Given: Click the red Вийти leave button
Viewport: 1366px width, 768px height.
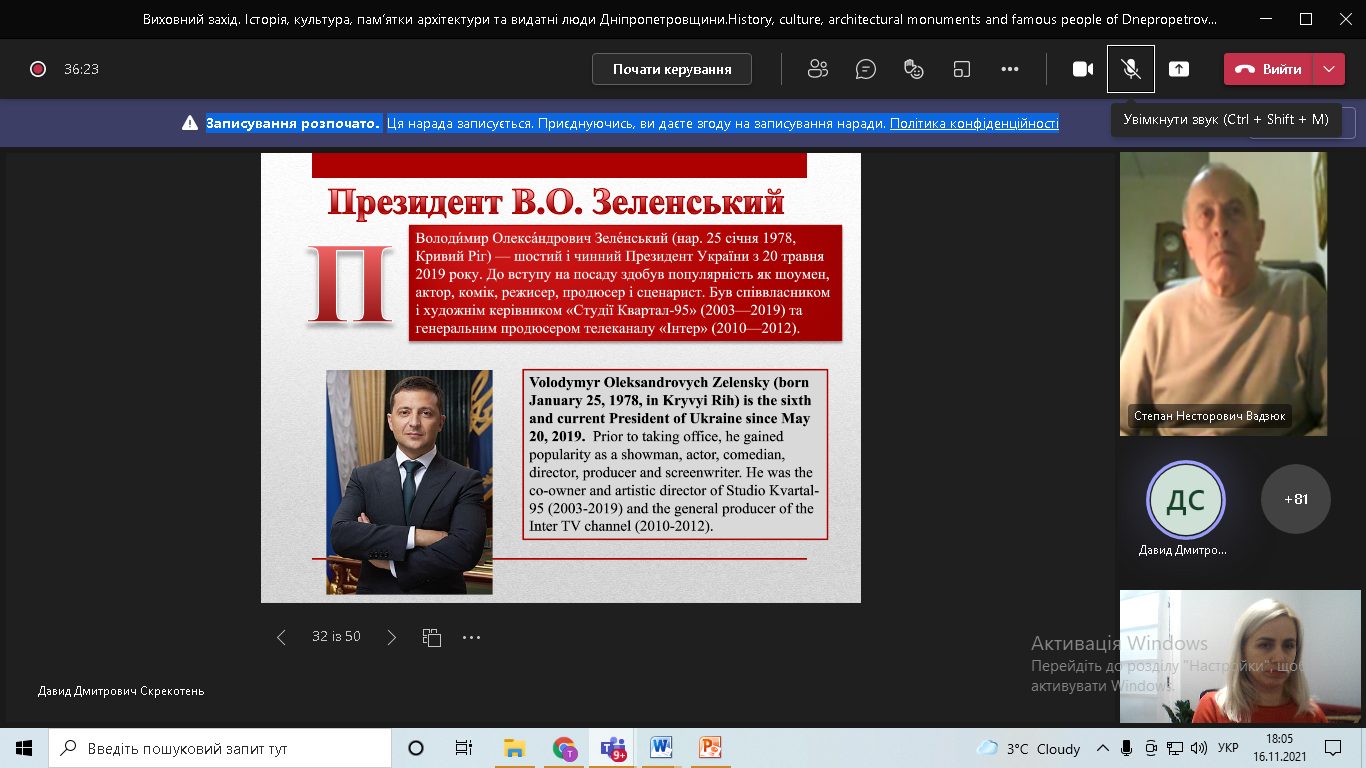Looking at the screenshot, I should [x=1268, y=69].
